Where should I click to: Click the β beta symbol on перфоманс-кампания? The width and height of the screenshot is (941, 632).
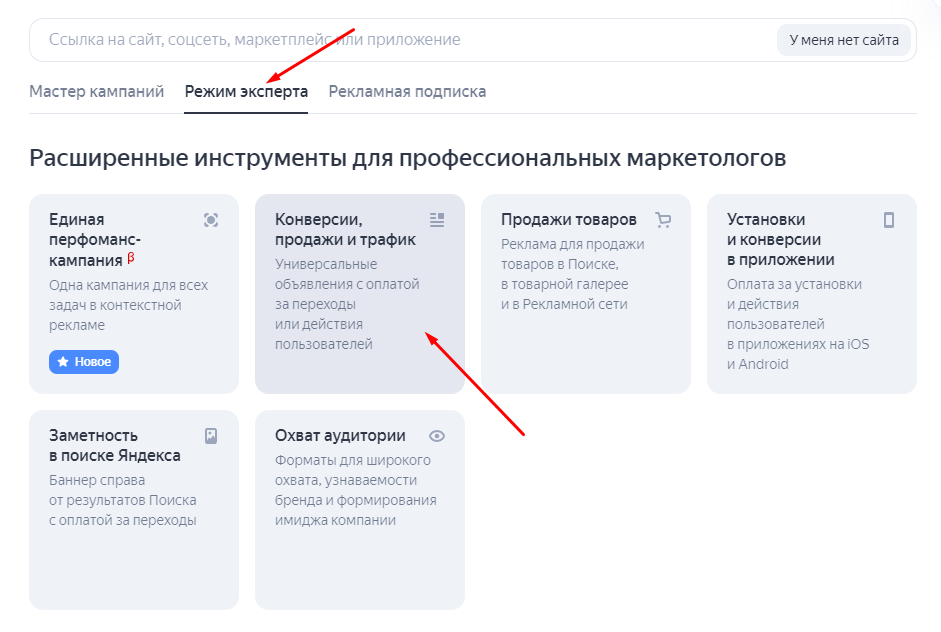point(131,256)
